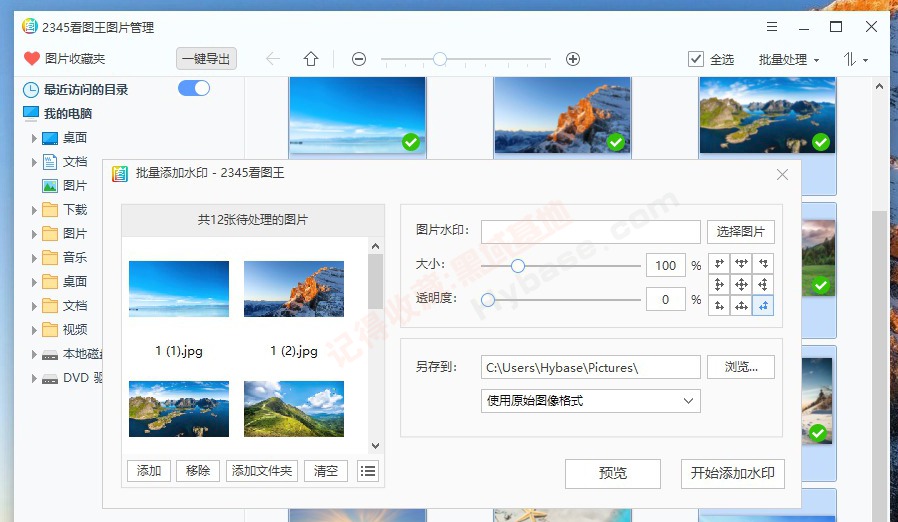Click the 我的电脑 computer icon
Viewport: 898px width, 522px height.
pyautogui.click(x=30, y=113)
